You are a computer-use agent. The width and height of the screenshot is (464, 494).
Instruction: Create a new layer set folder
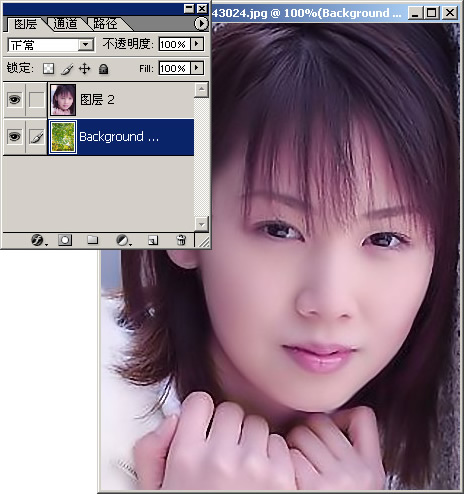pos(92,240)
